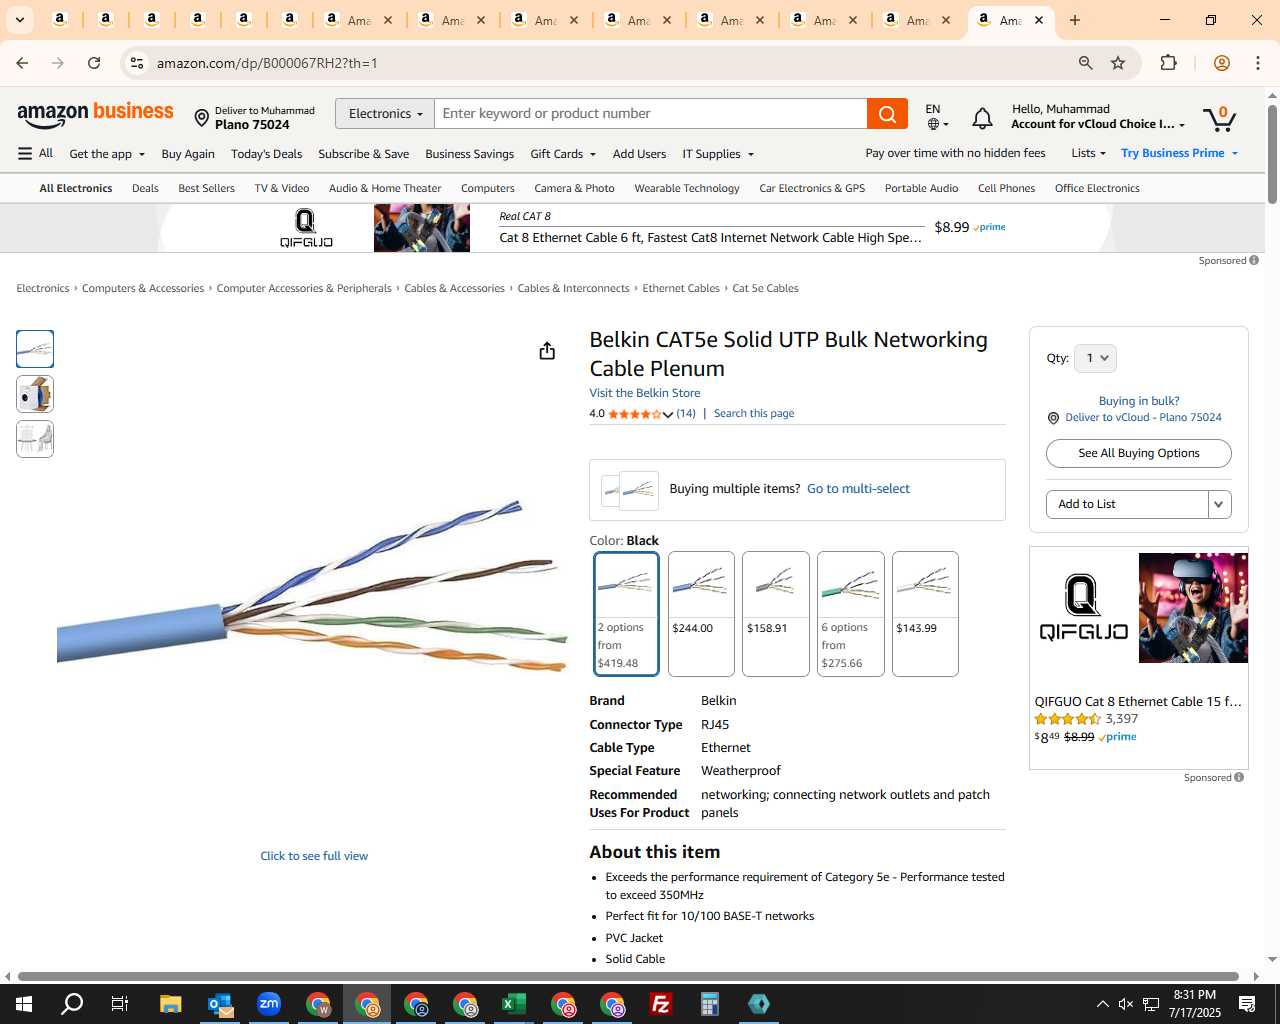The width and height of the screenshot is (1280, 1024).
Task: Open the browser extensions puzzle icon
Action: 1168,63
